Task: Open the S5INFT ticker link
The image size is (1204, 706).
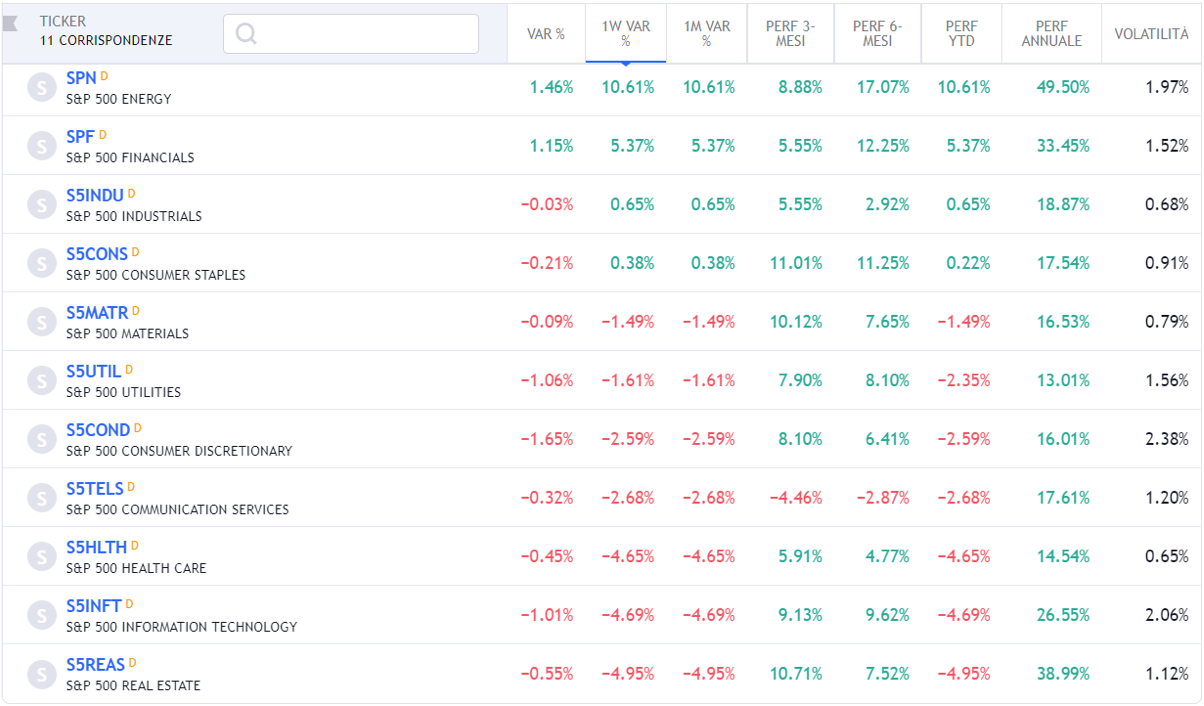Action: tap(94, 606)
